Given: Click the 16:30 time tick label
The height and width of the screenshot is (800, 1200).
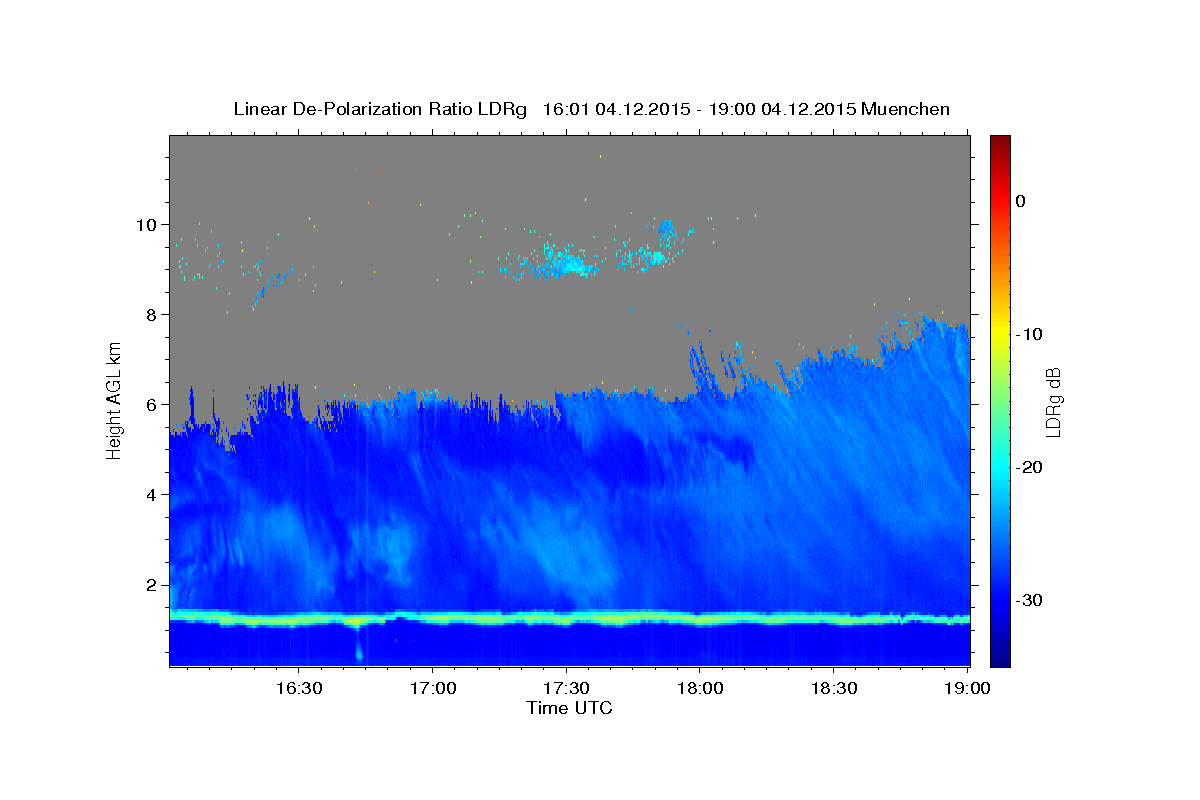Looking at the screenshot, I should (298, 689).
